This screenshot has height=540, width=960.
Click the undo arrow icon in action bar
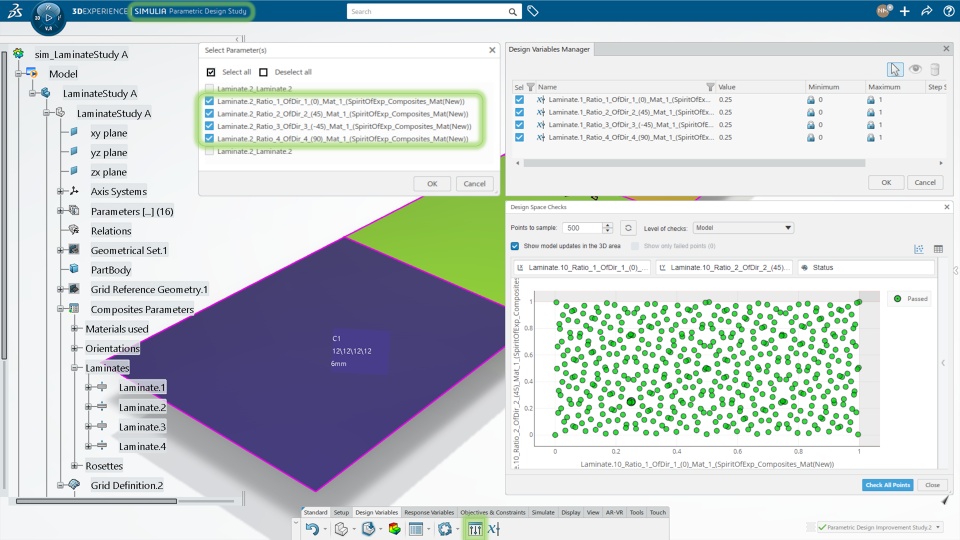tap(312, 529)
